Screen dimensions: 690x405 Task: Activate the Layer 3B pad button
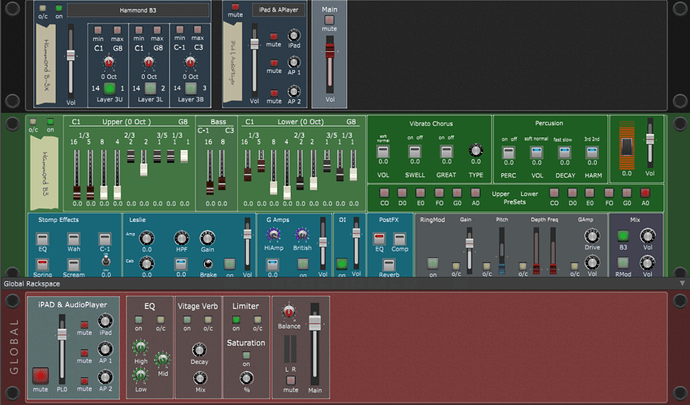click(191, 88)
